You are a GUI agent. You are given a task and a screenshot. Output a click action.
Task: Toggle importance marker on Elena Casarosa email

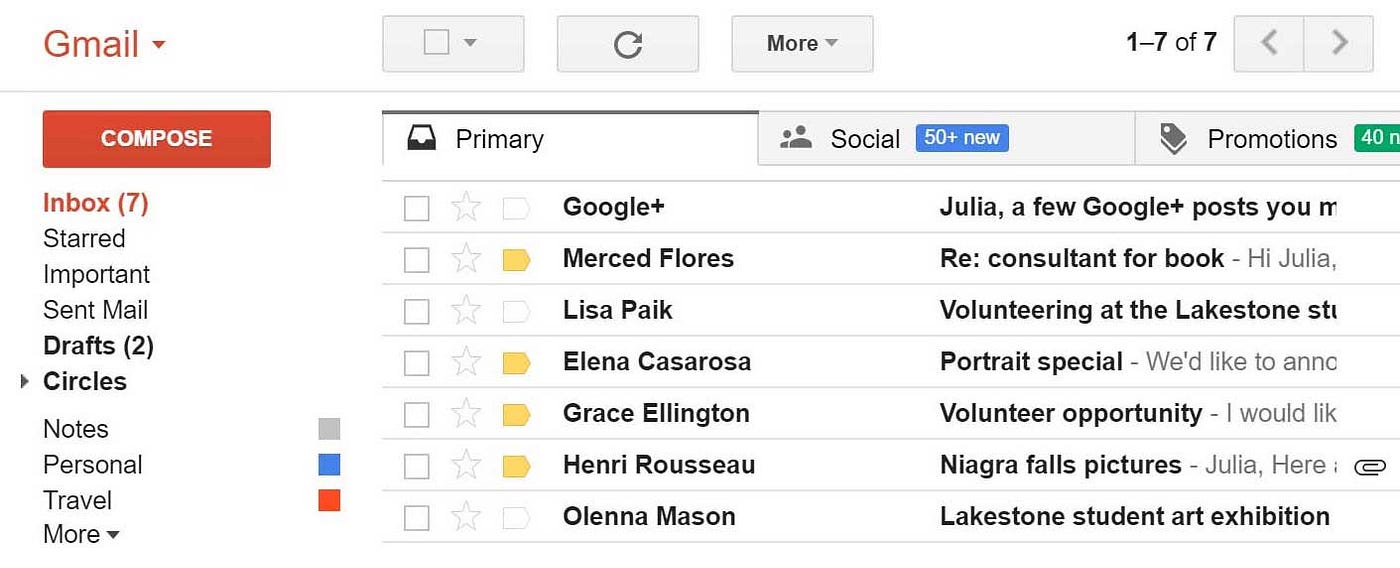click(x=516, y=362)
